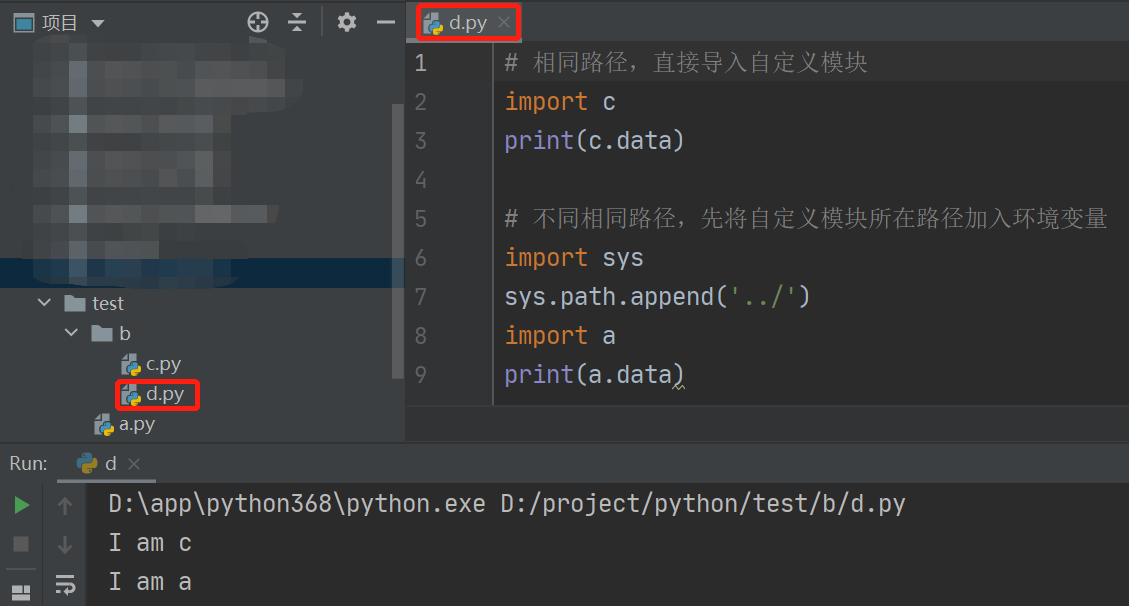Viewport: 1129px width, 606px height.
Task: Open project panel settings gear
Action: [x=347, y=22]
